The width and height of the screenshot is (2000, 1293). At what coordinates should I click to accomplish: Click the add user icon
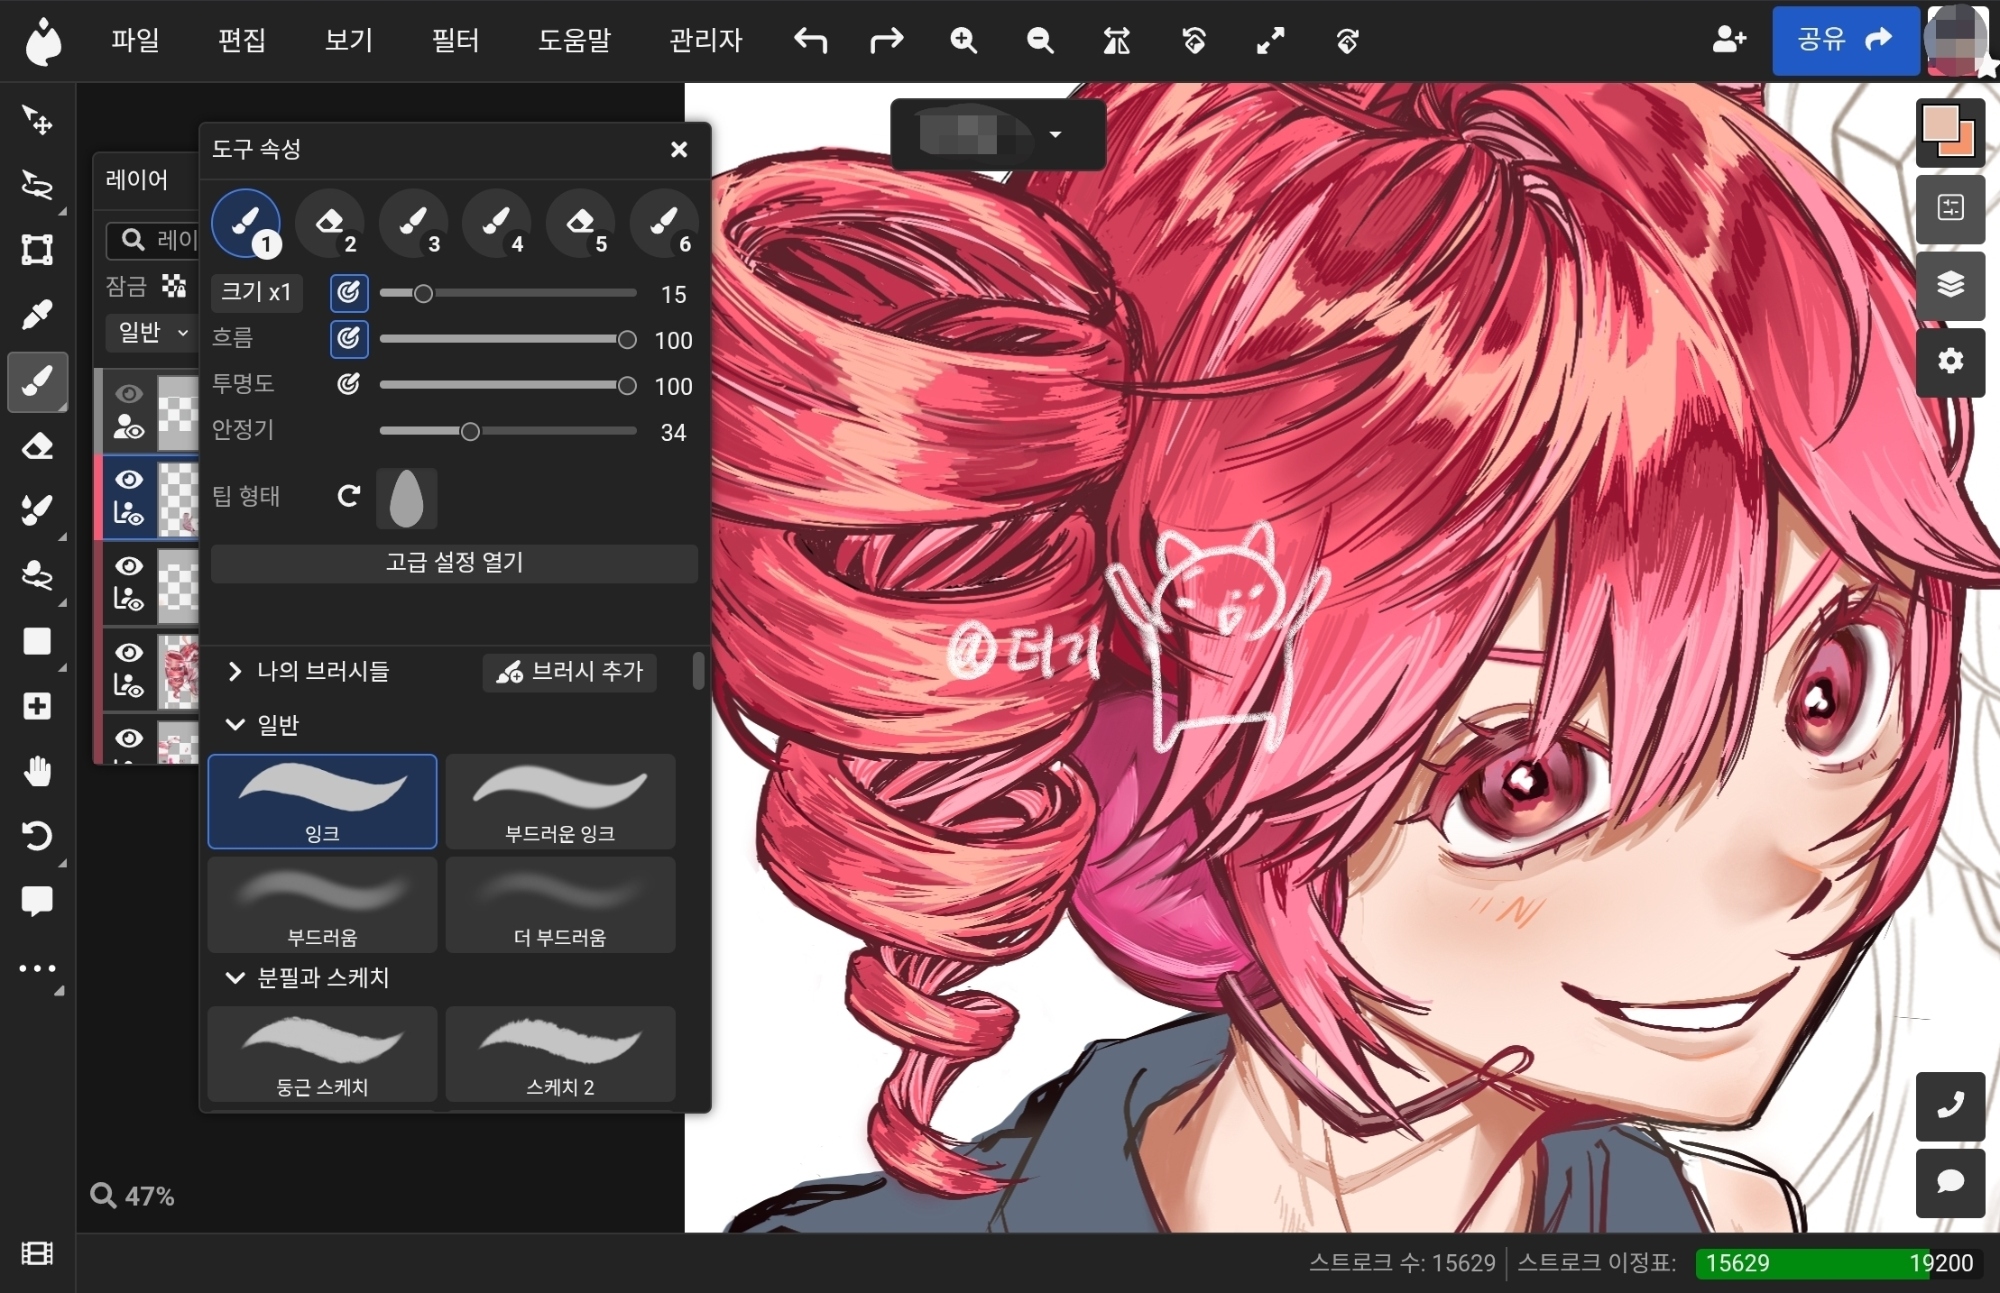pos(1728,40)
